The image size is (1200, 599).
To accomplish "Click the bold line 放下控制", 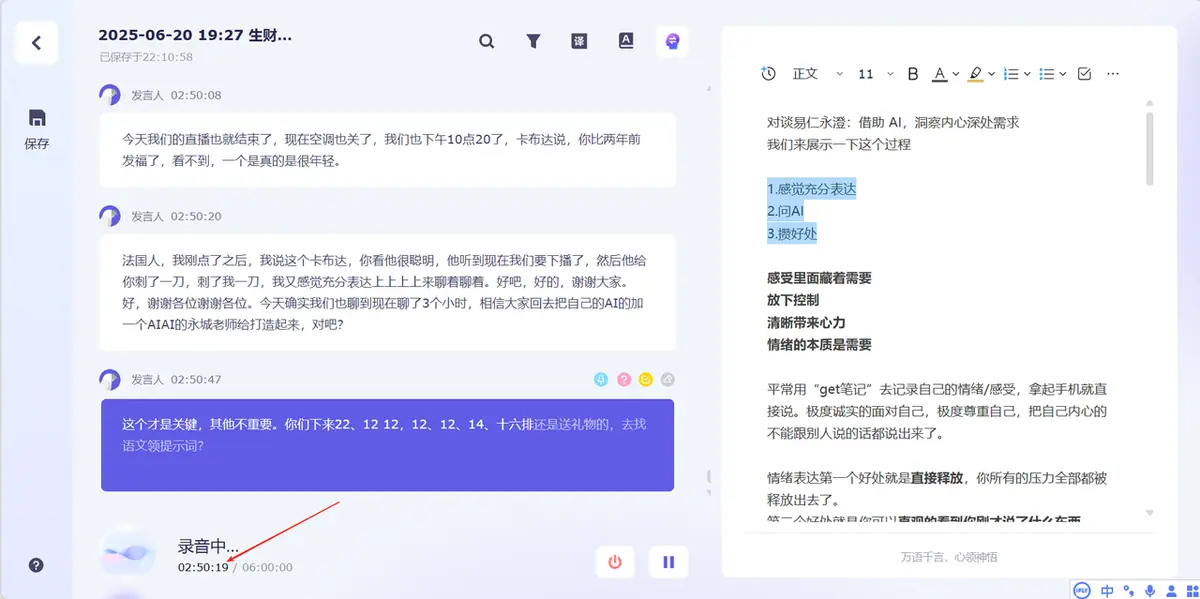I will (793, 300).
